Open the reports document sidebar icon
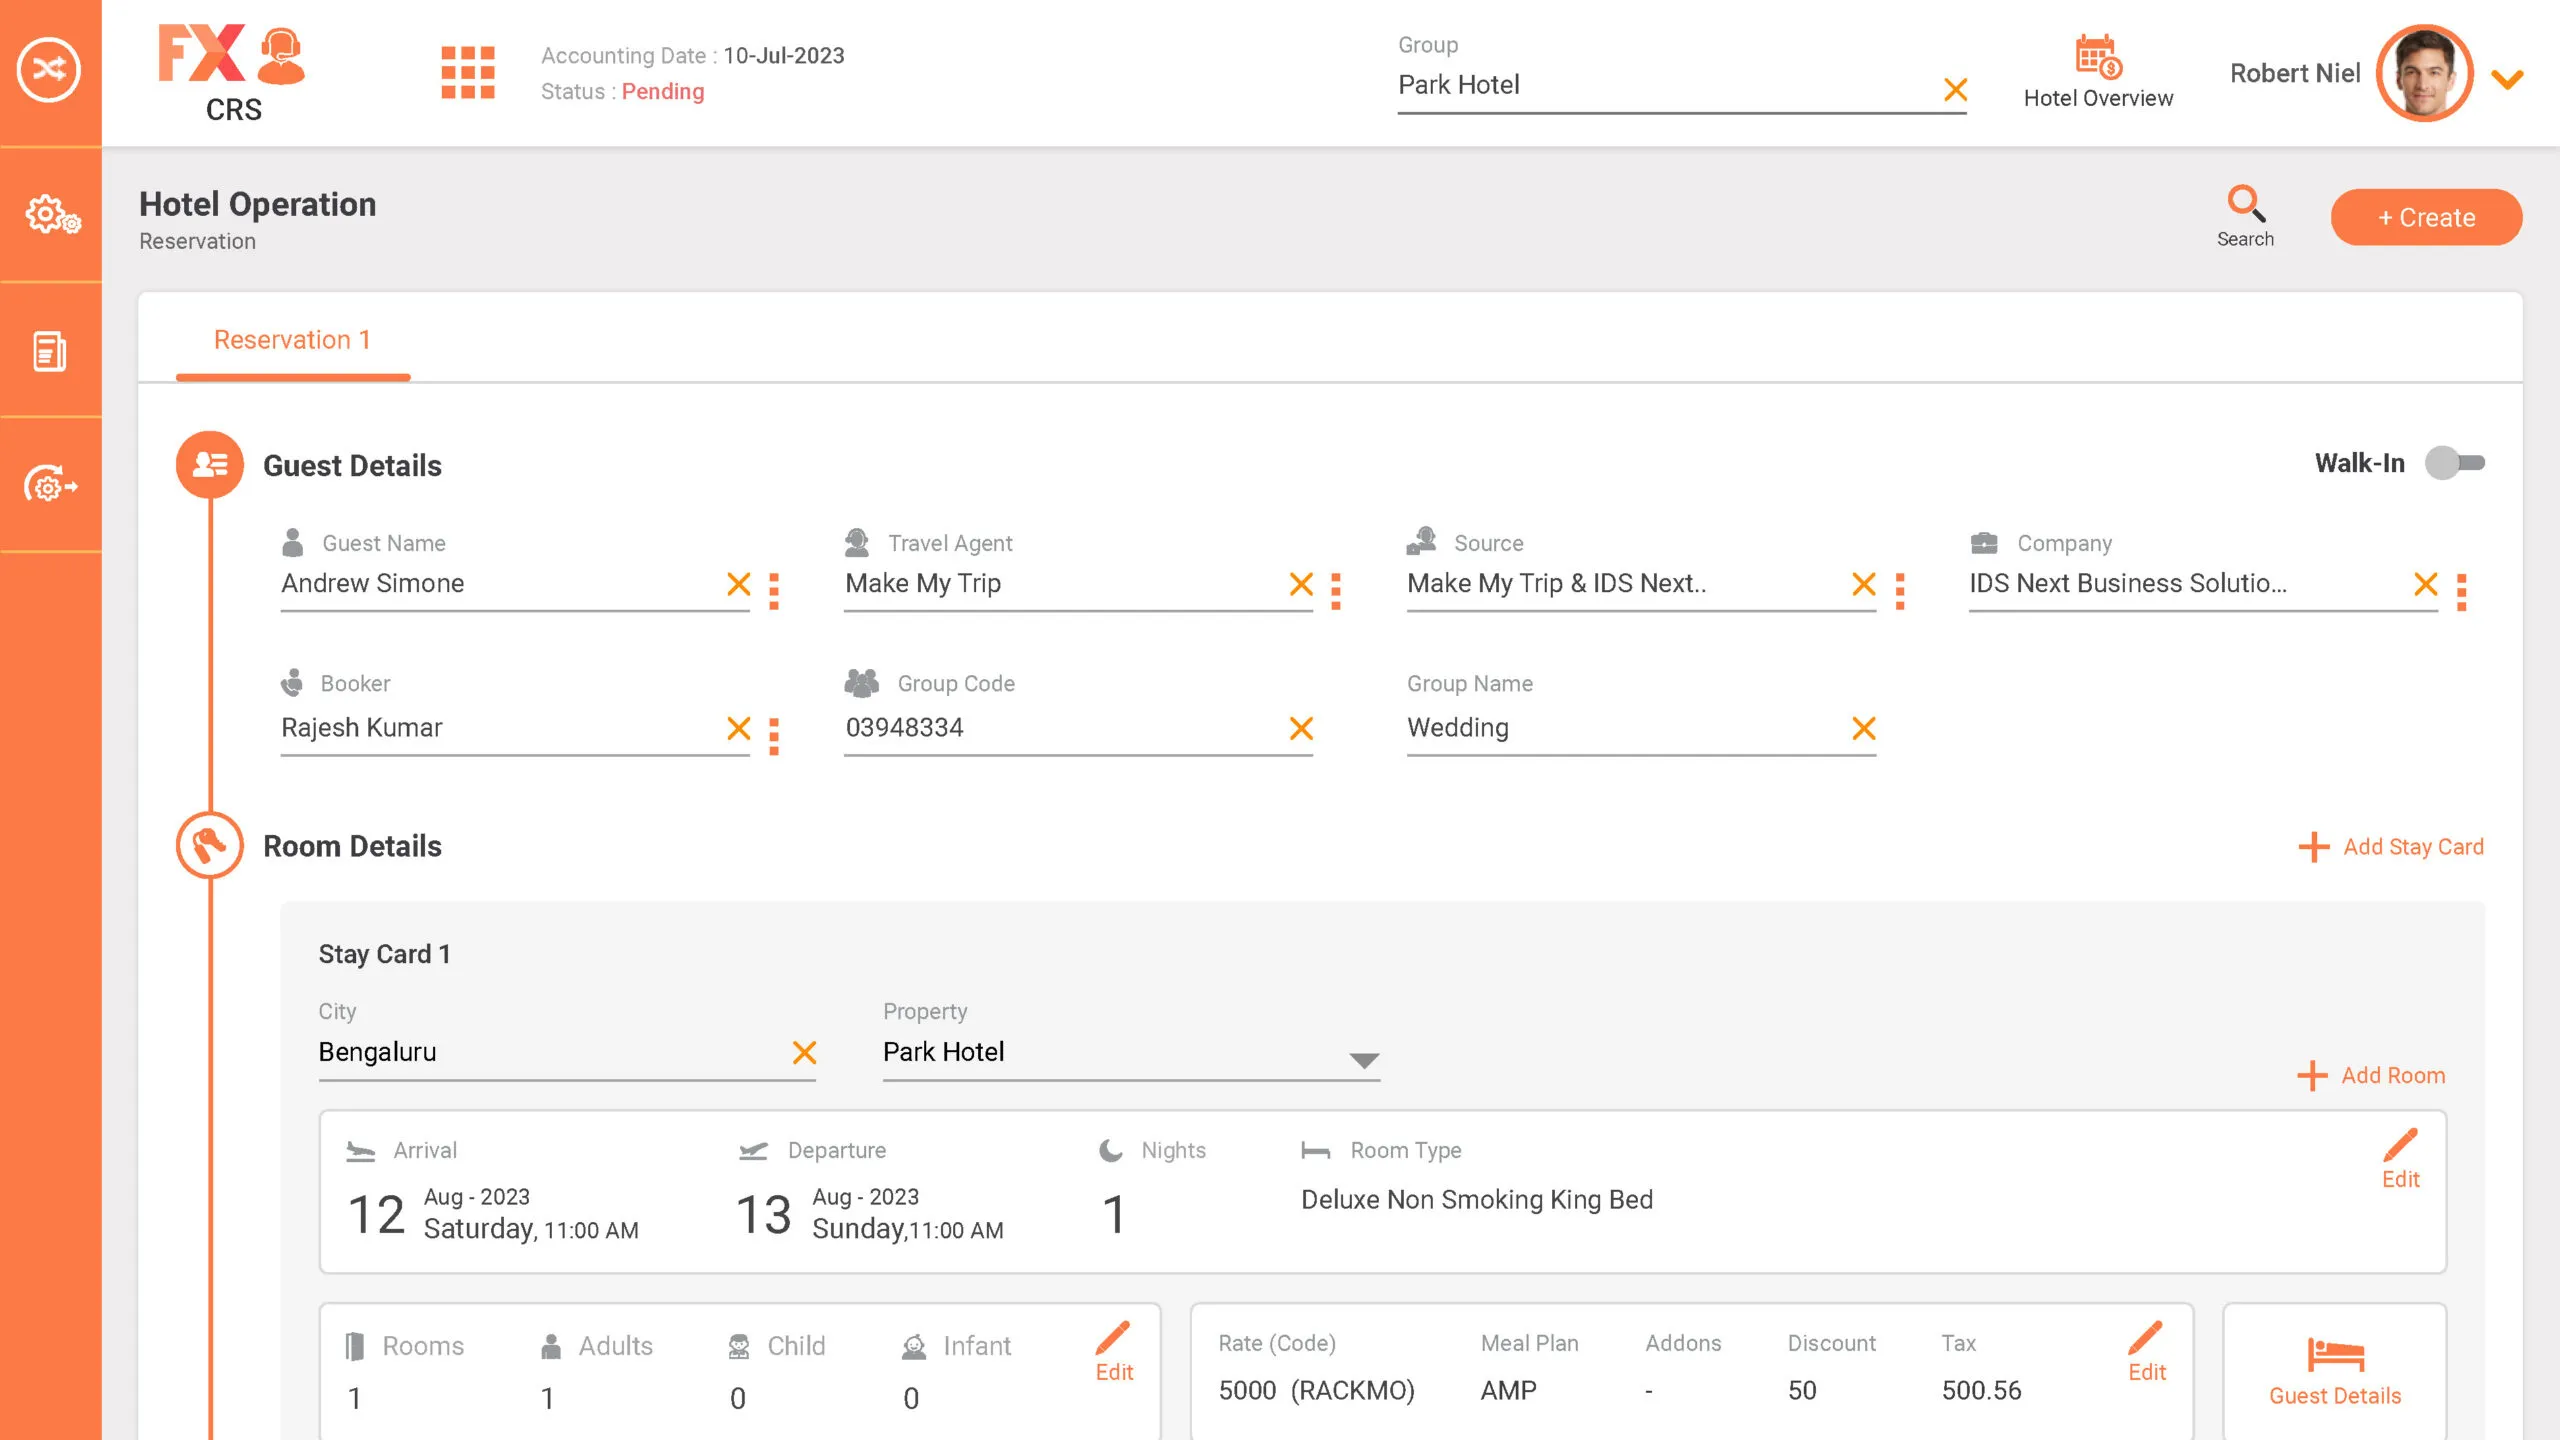Image resolution: width=2560 pixels, height=1440 pixels. (x=49, y=351)
